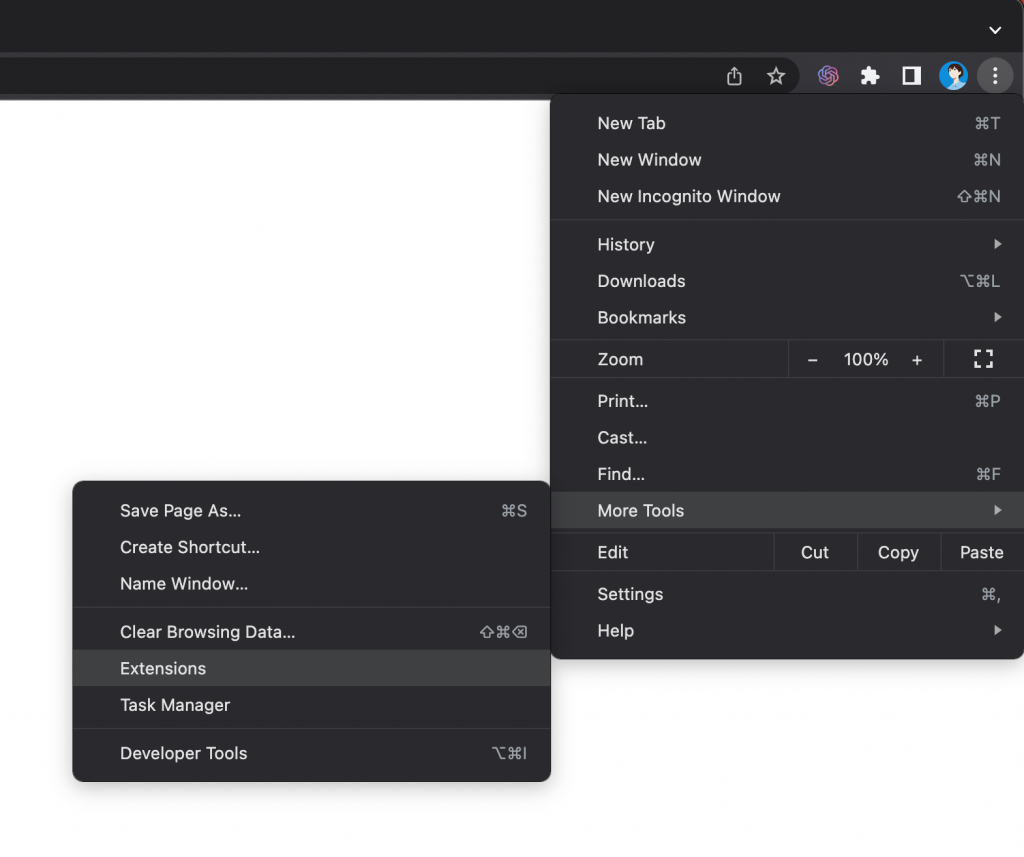Bookmark this tab with star icon
This screenshot has width=1024, height=857.
tap(776, 76)
